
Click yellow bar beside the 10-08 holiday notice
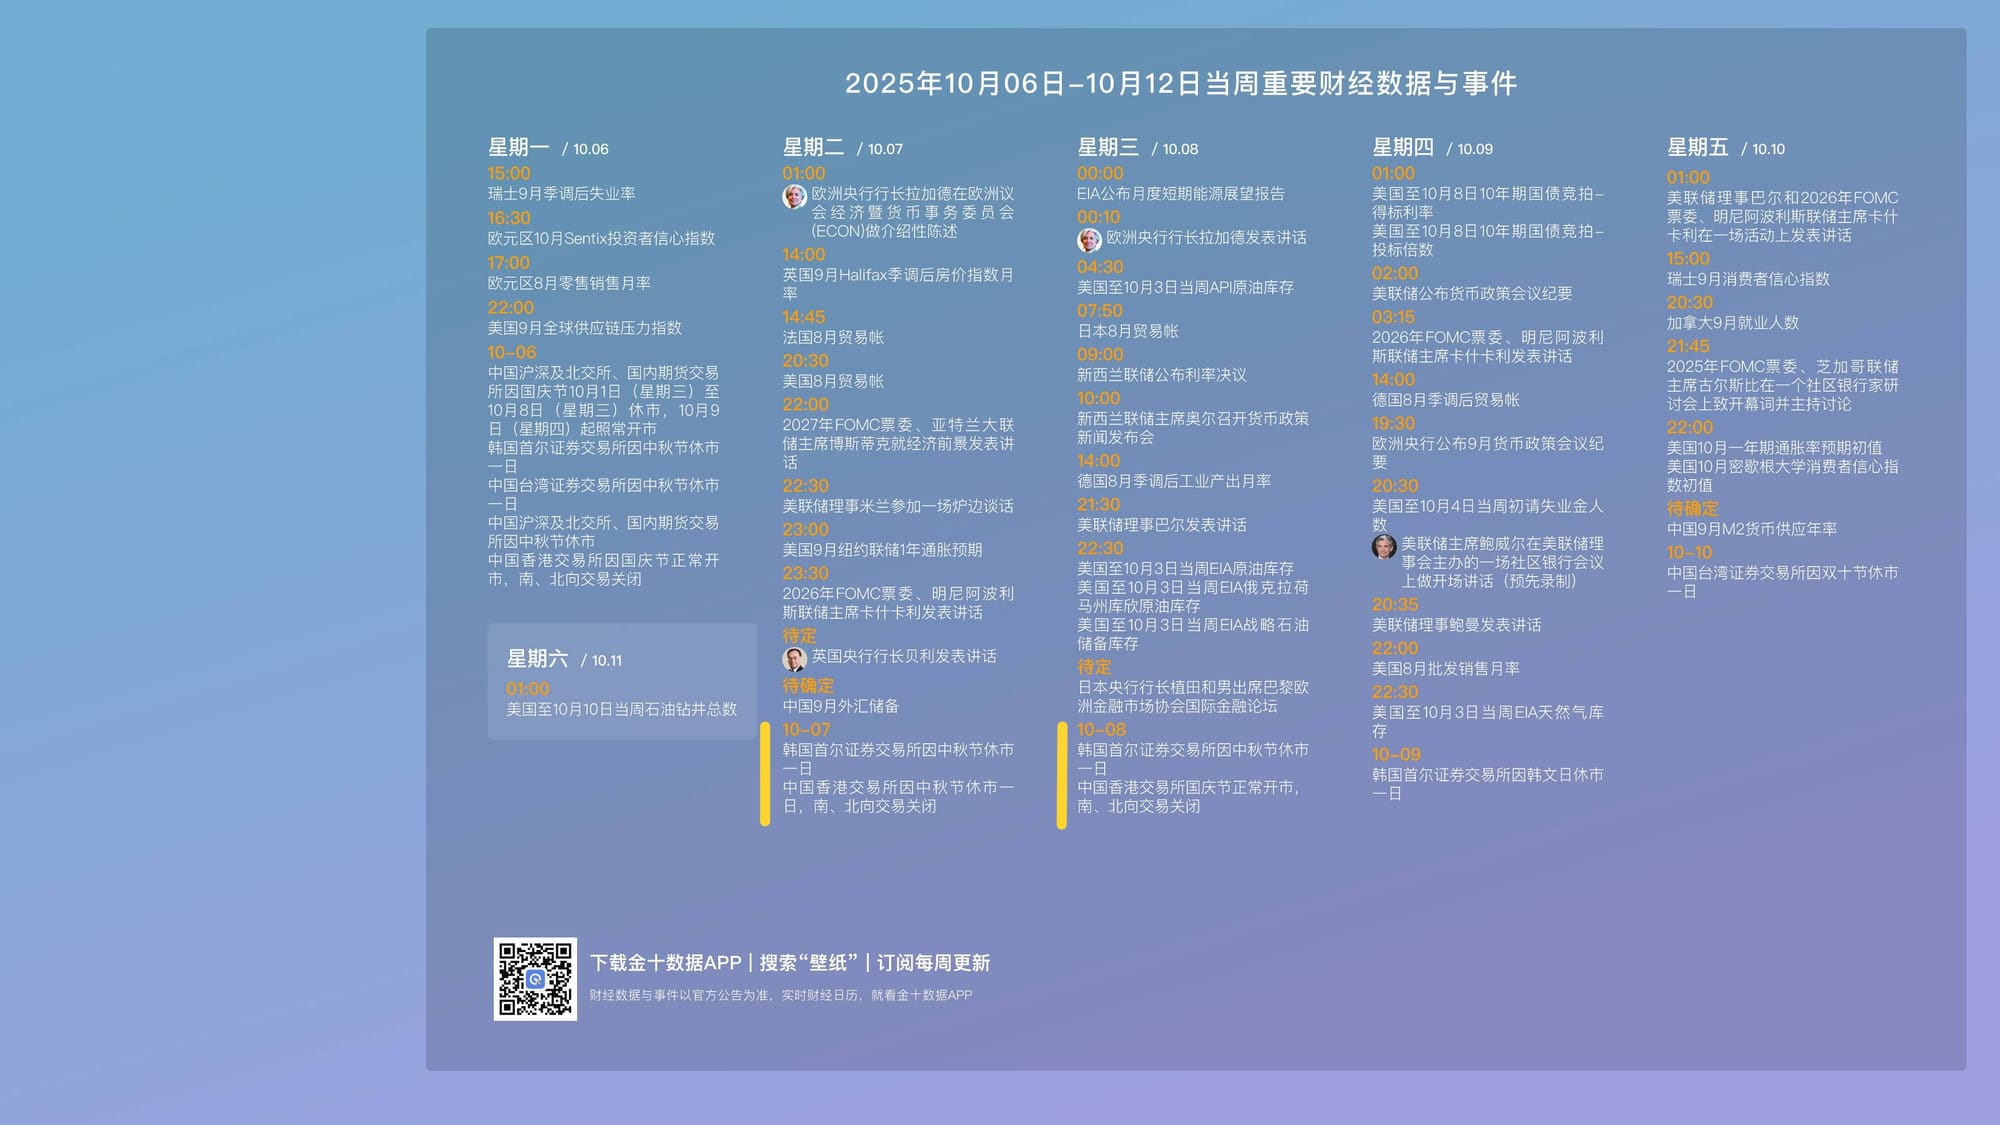pyautogui.click(x=1062, y=775)
